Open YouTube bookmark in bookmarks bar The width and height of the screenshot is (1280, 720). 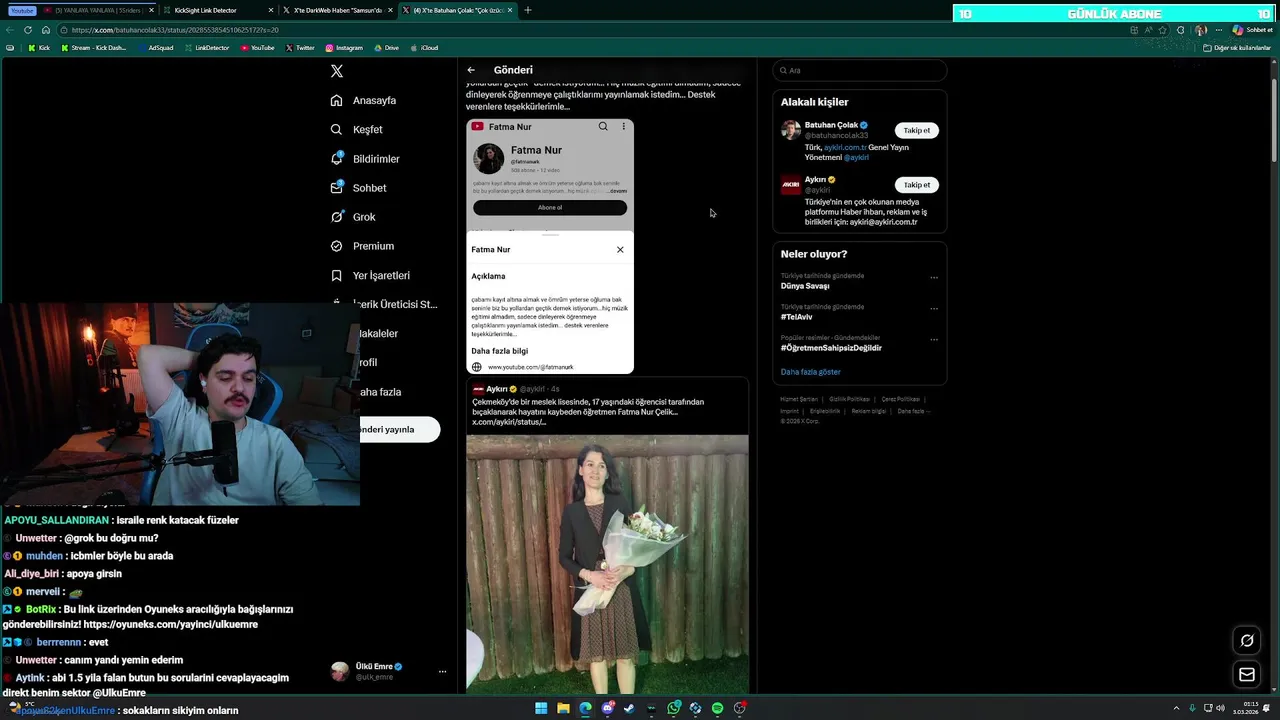click(257, 48)
